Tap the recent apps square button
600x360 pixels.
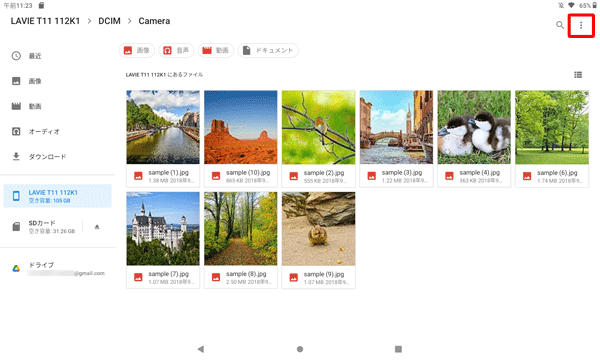(398, 349)
